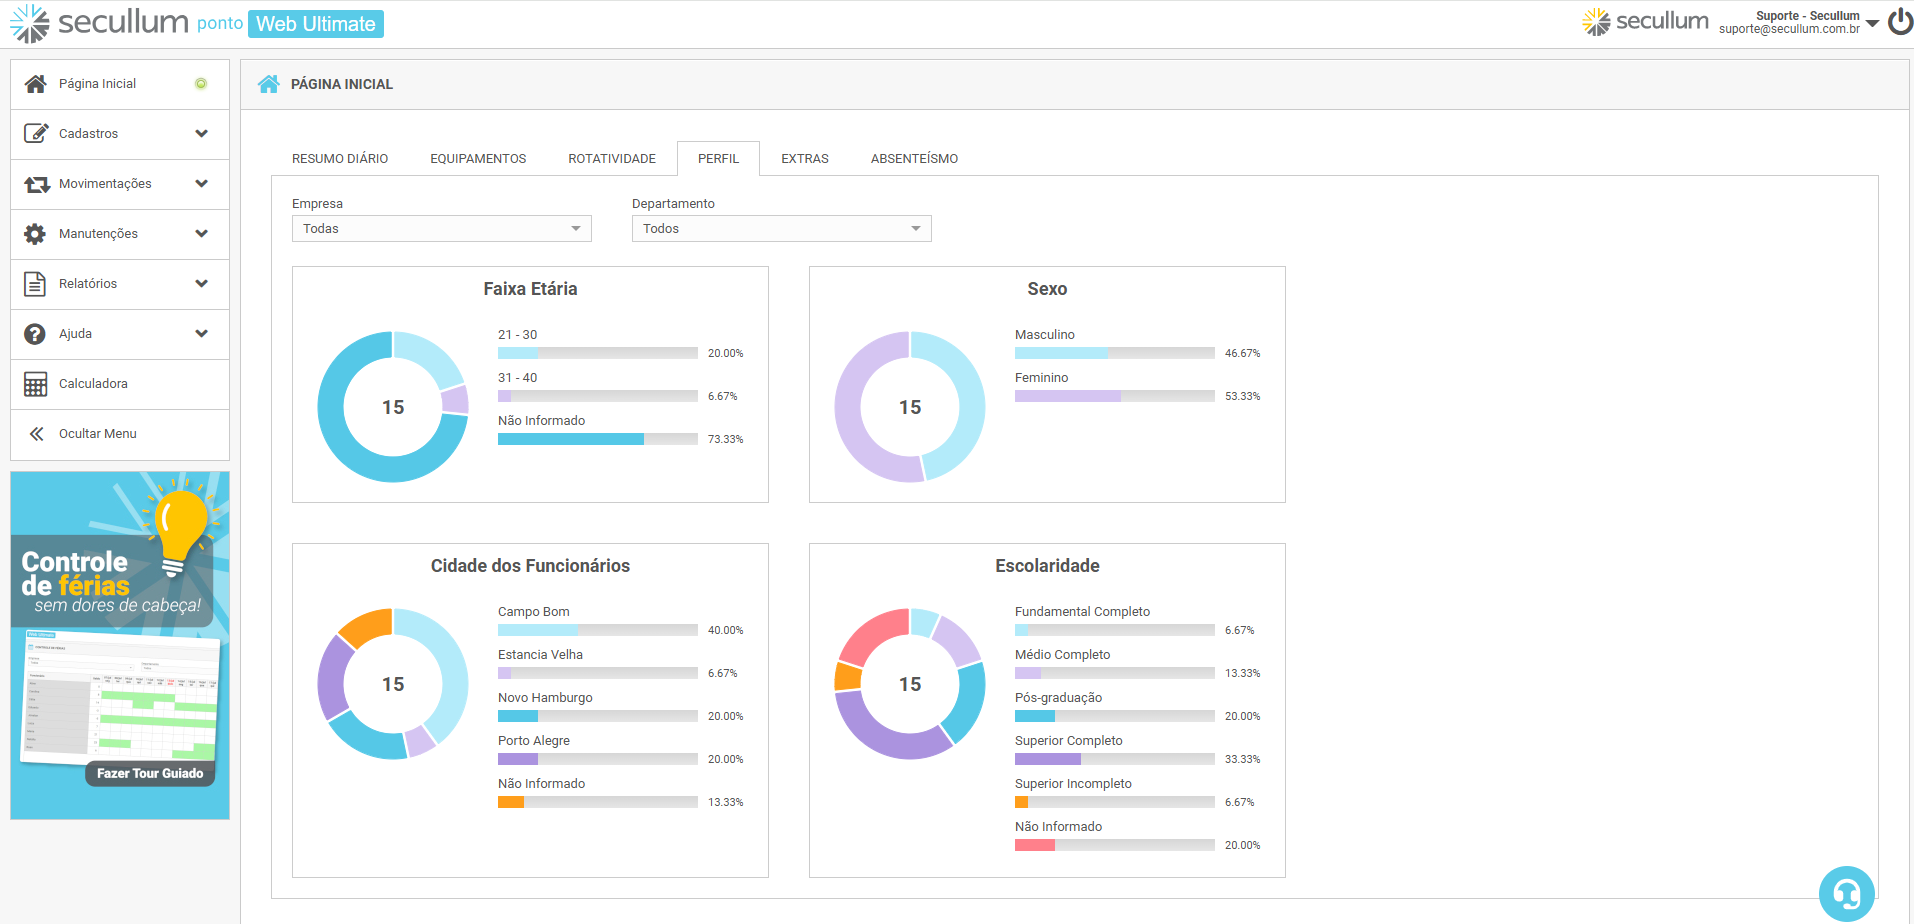Click the Campo Bom percentage bar

597,630
